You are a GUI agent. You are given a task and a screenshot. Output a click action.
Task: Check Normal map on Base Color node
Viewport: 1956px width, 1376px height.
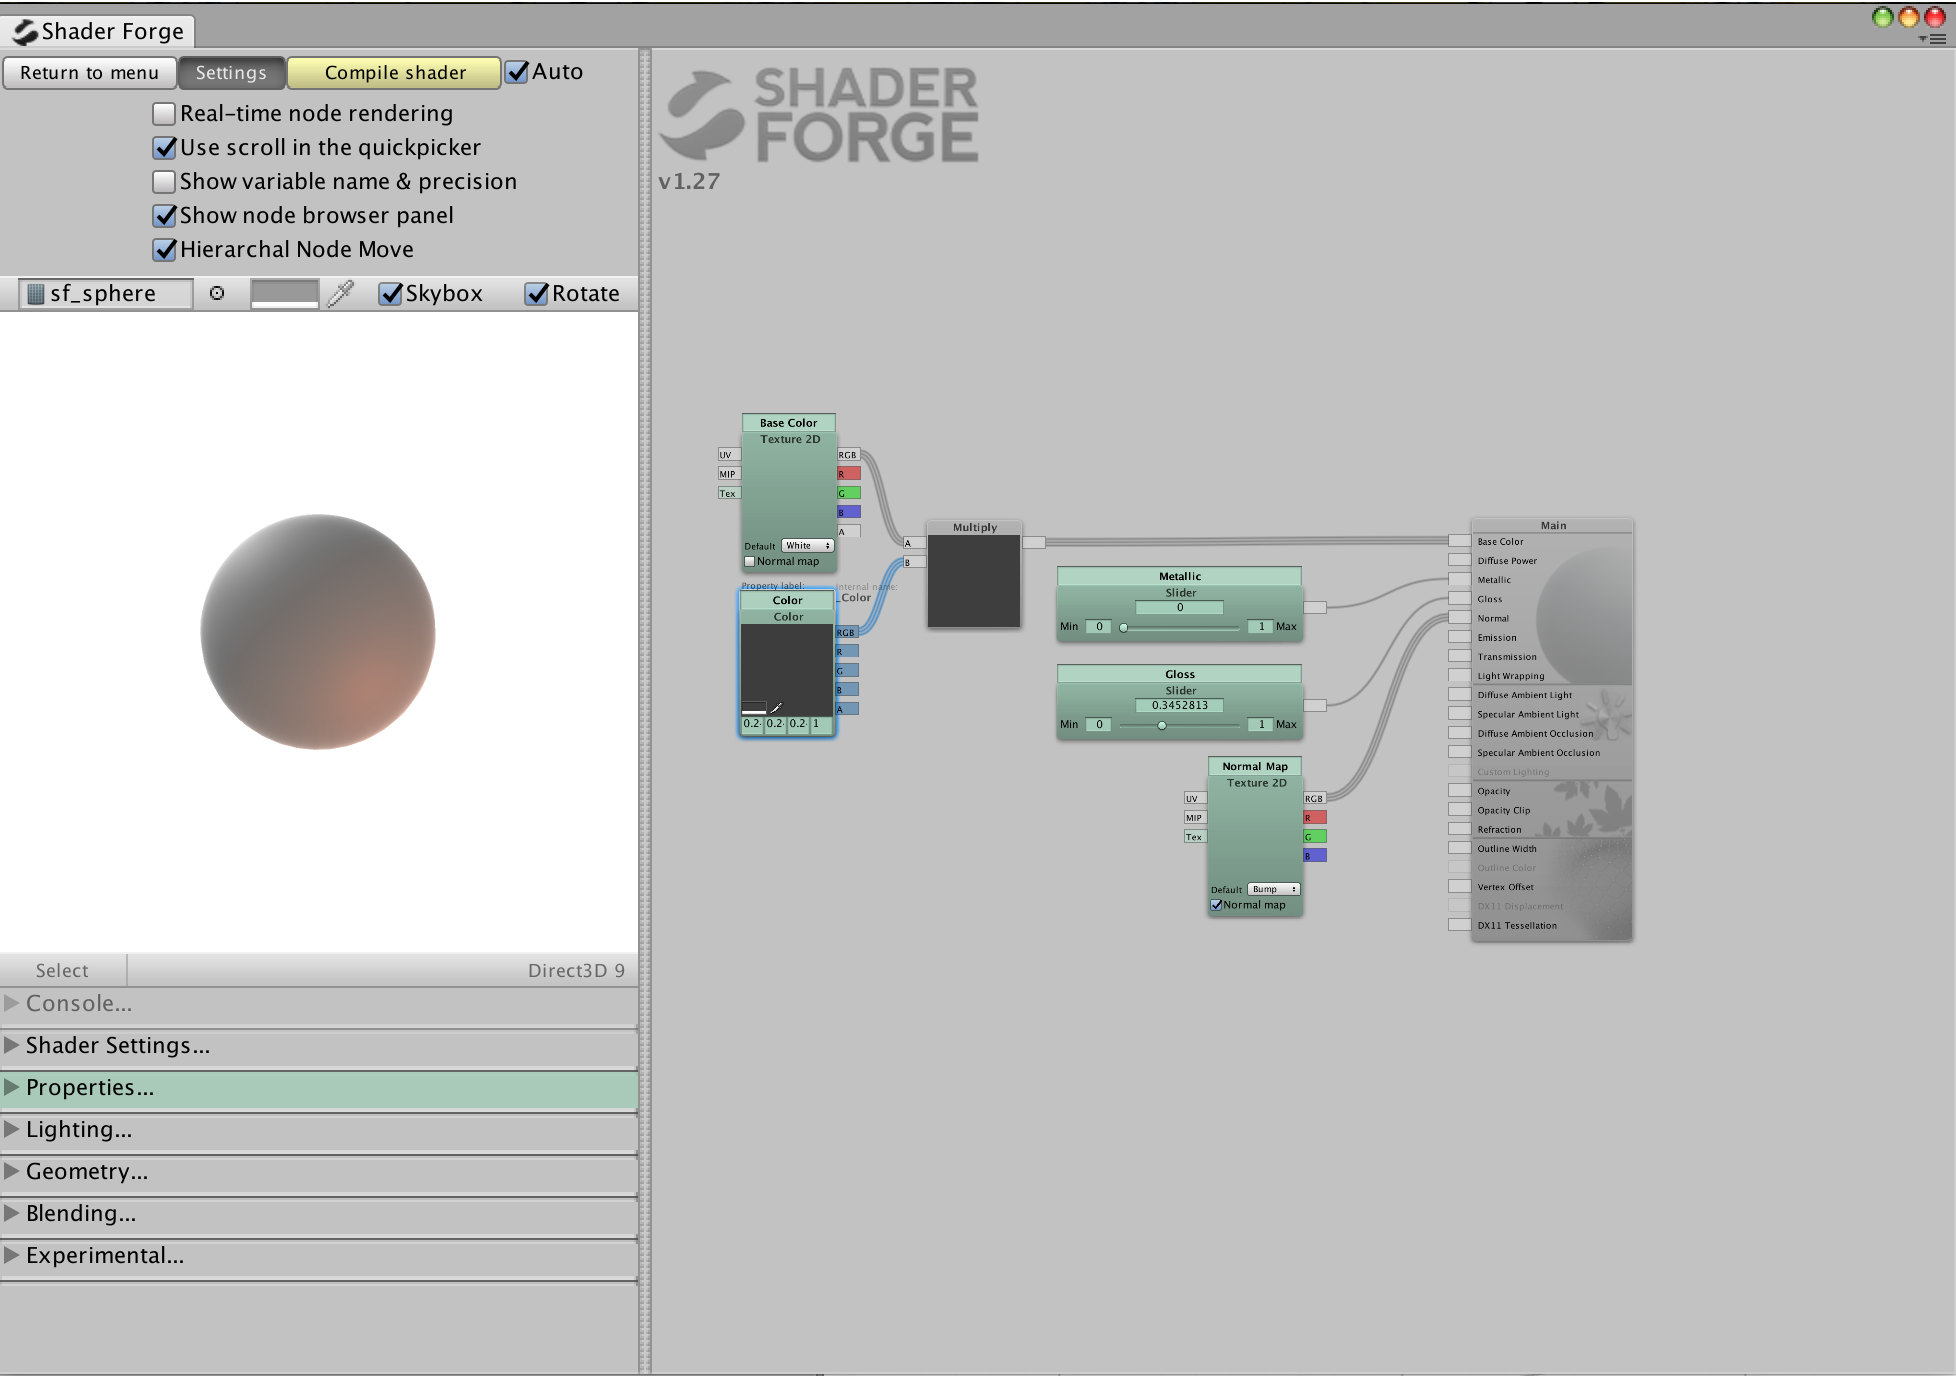point(749,561)
